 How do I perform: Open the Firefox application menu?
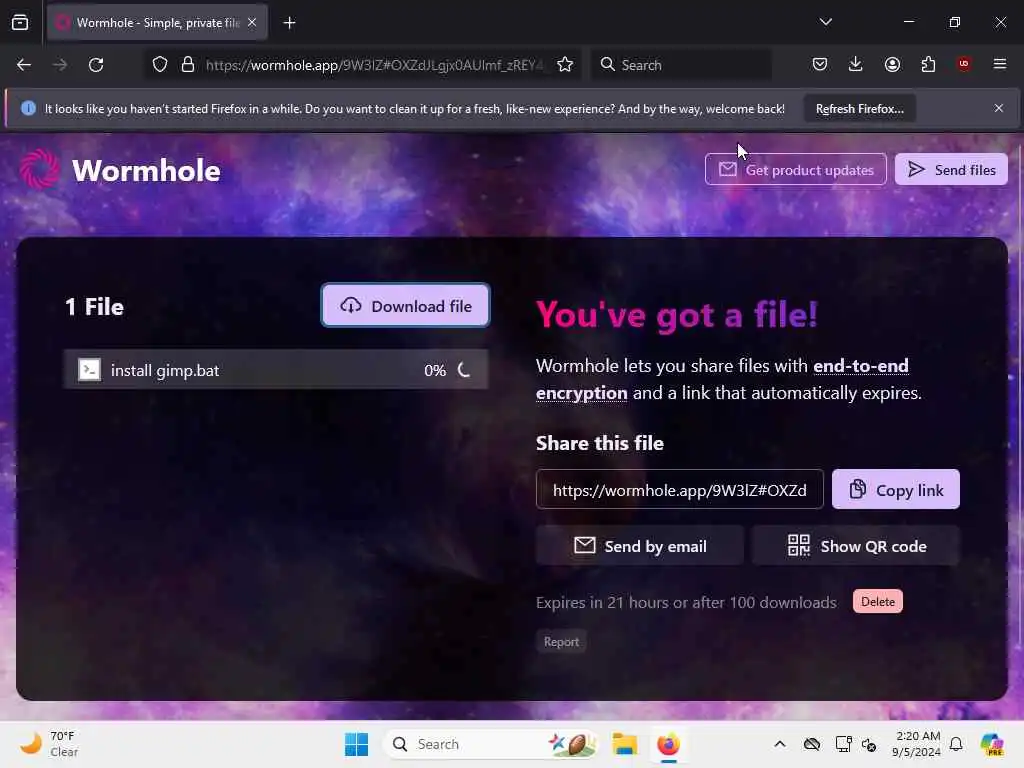(x=999, y=65)
